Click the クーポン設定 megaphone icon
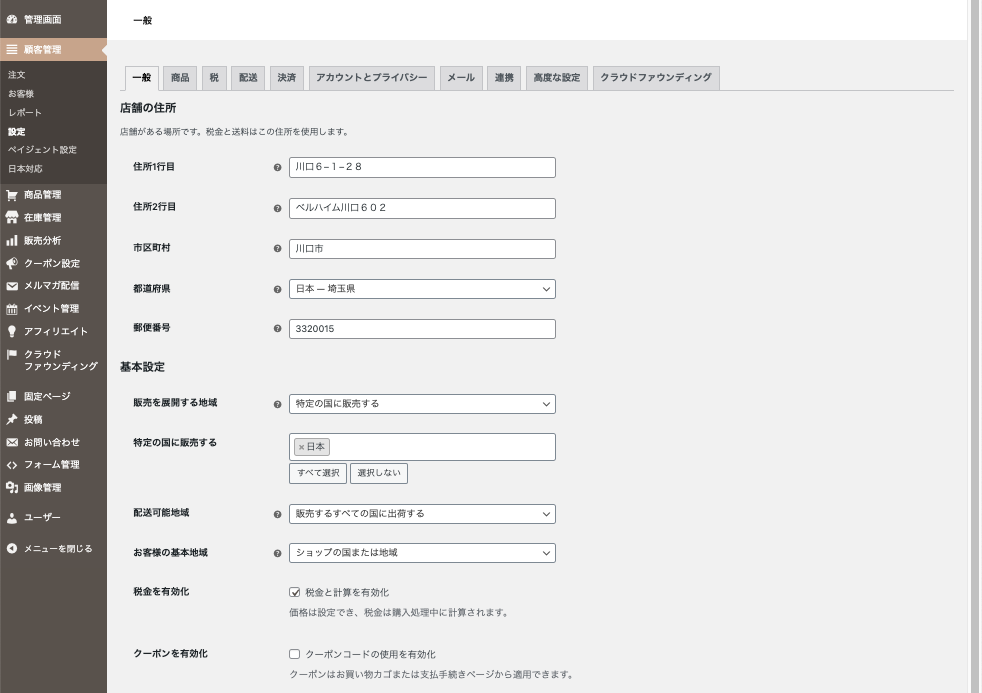 pos(12,264)
